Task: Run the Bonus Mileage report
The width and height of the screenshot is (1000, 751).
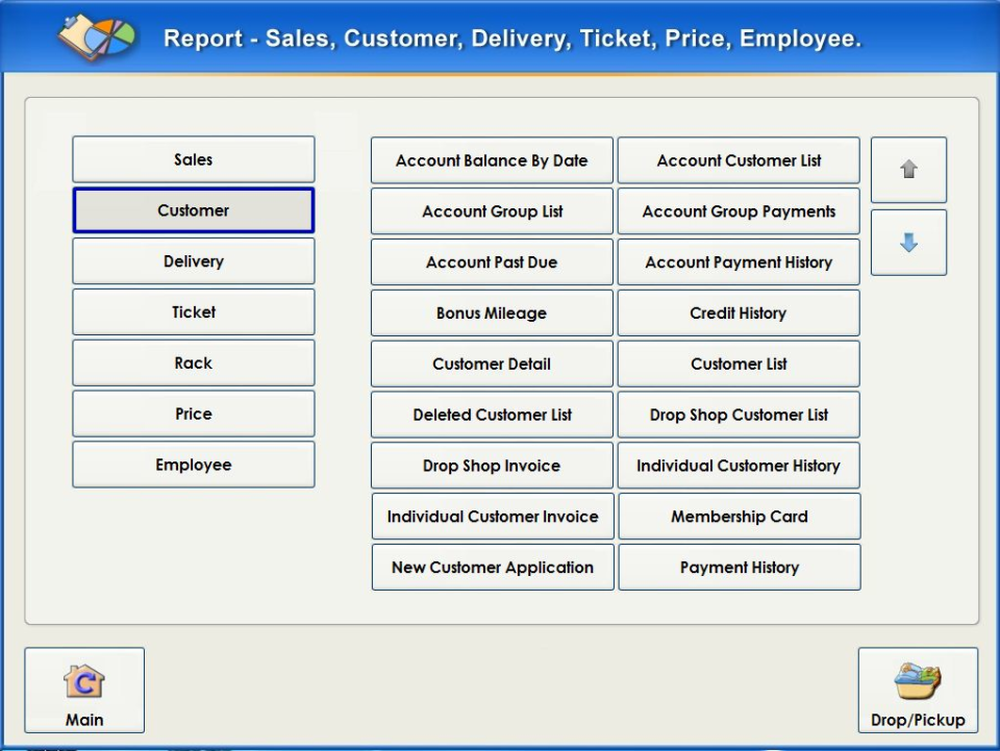Action: [492, 313]
